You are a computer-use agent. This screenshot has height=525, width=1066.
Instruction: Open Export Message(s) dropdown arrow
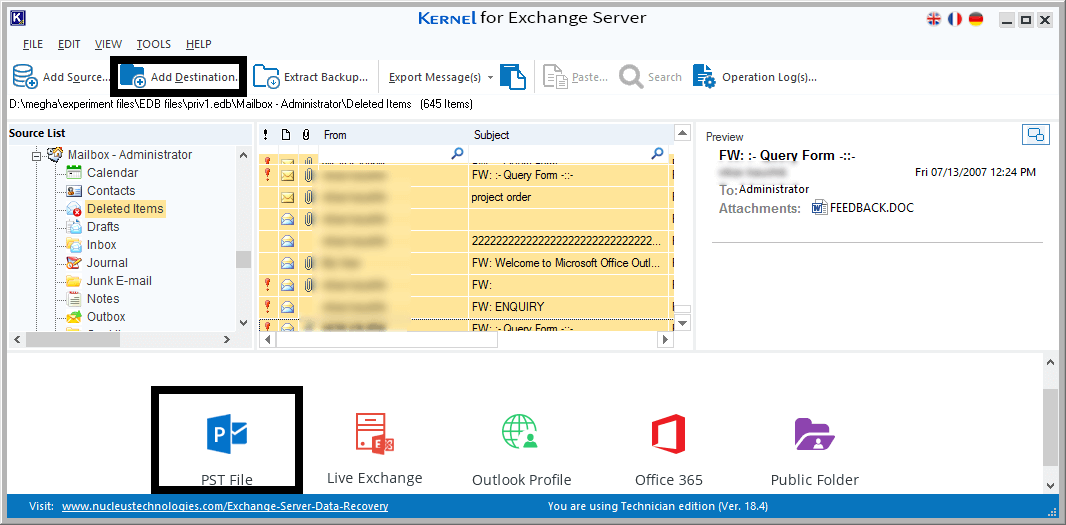click(491, 78)
